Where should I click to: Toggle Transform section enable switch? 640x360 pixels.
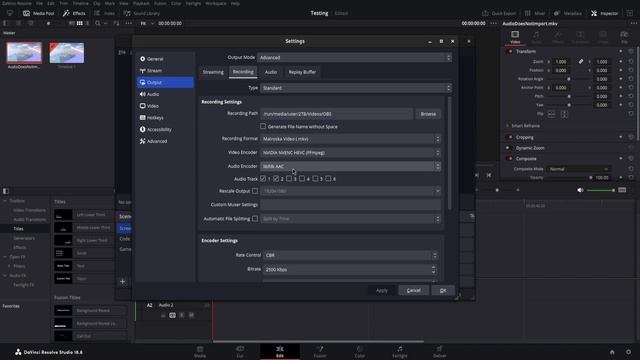pyautogui.click(x=510, y=51)
